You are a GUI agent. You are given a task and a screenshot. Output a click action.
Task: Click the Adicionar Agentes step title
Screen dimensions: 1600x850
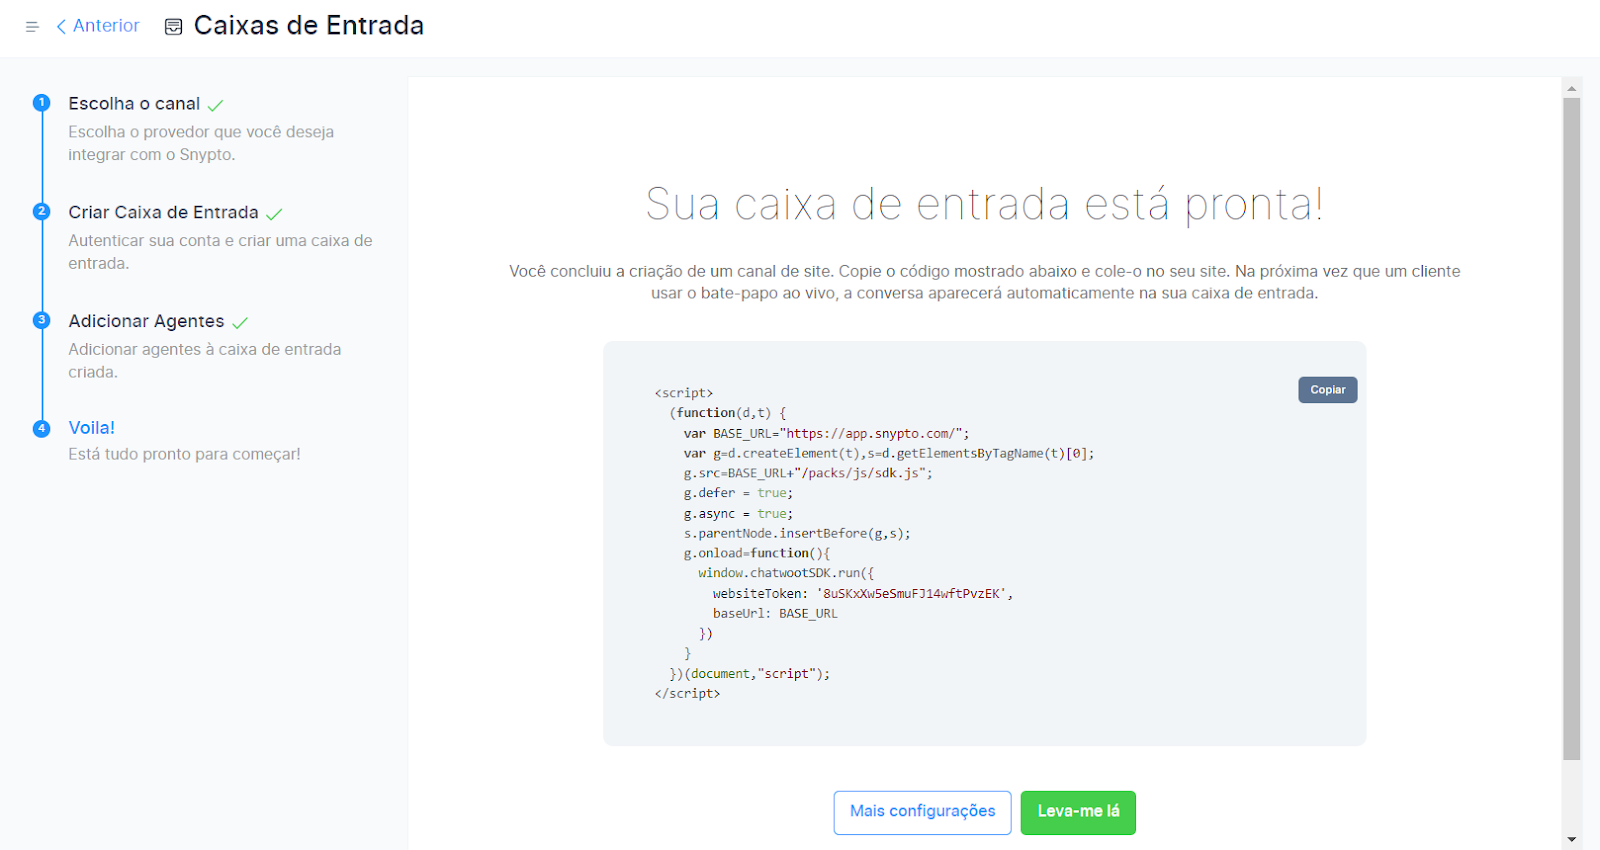tap(146, 321)
